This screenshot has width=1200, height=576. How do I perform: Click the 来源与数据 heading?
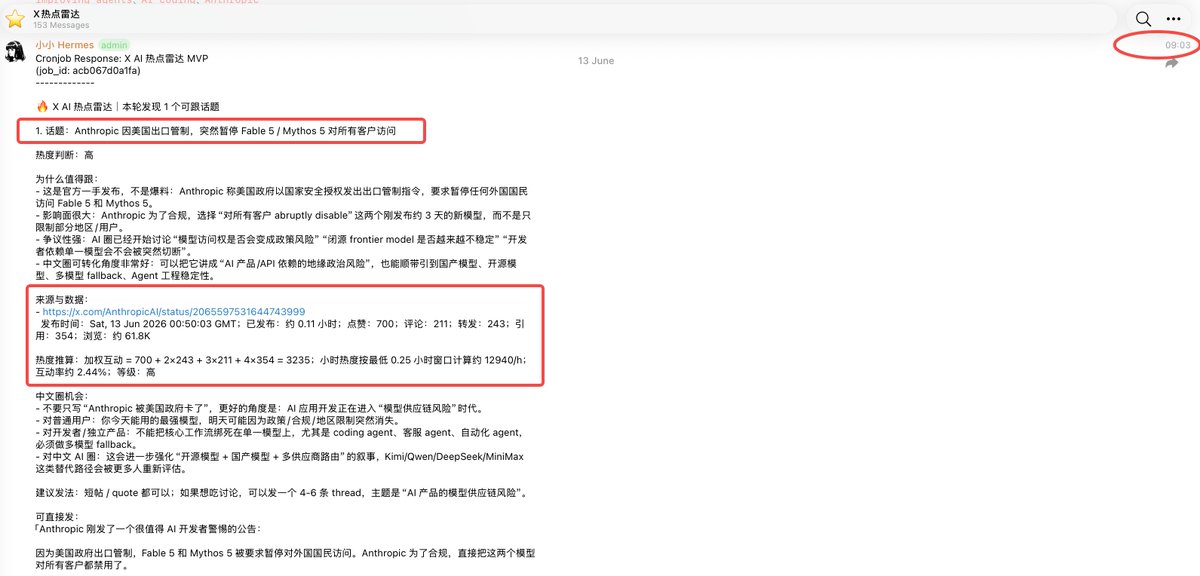(x=62, y=300)
